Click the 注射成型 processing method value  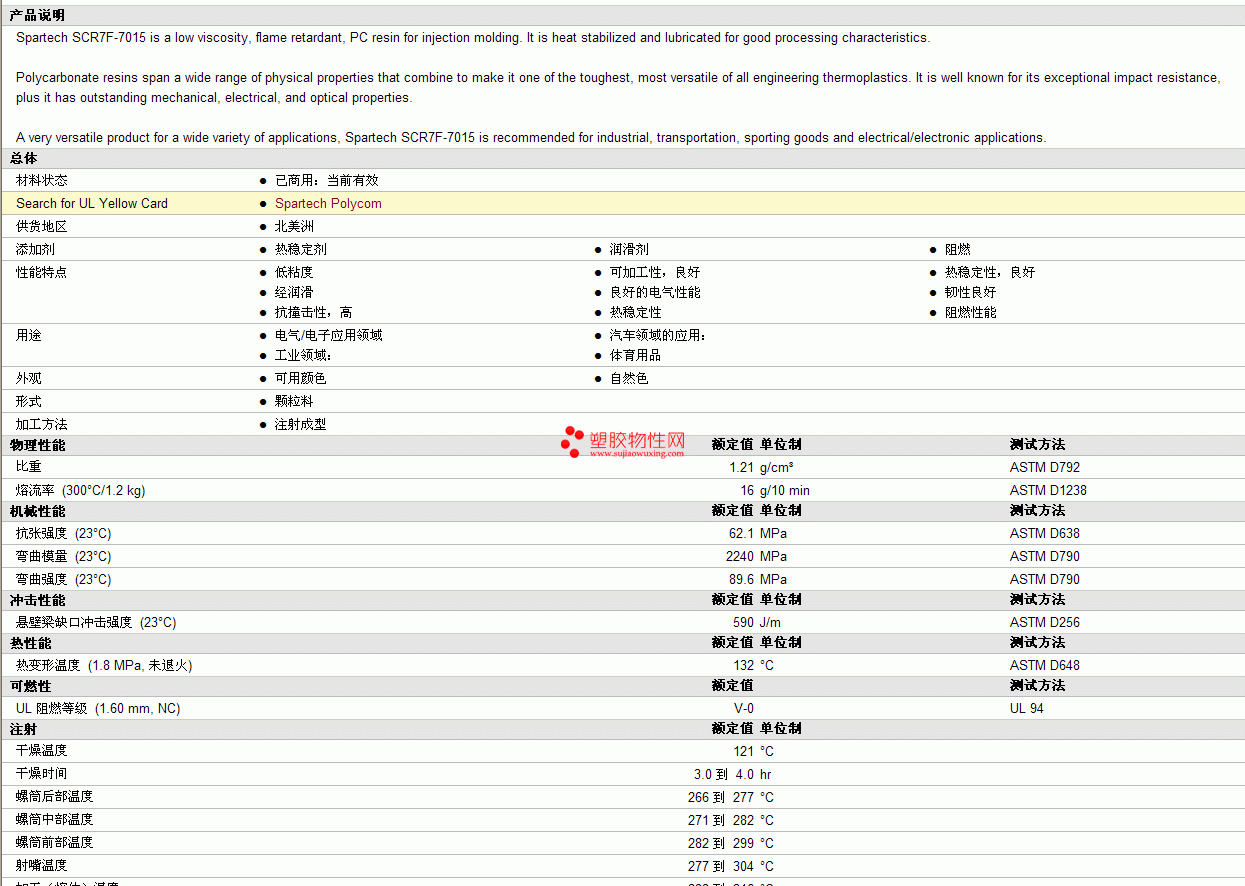[301, 424]
